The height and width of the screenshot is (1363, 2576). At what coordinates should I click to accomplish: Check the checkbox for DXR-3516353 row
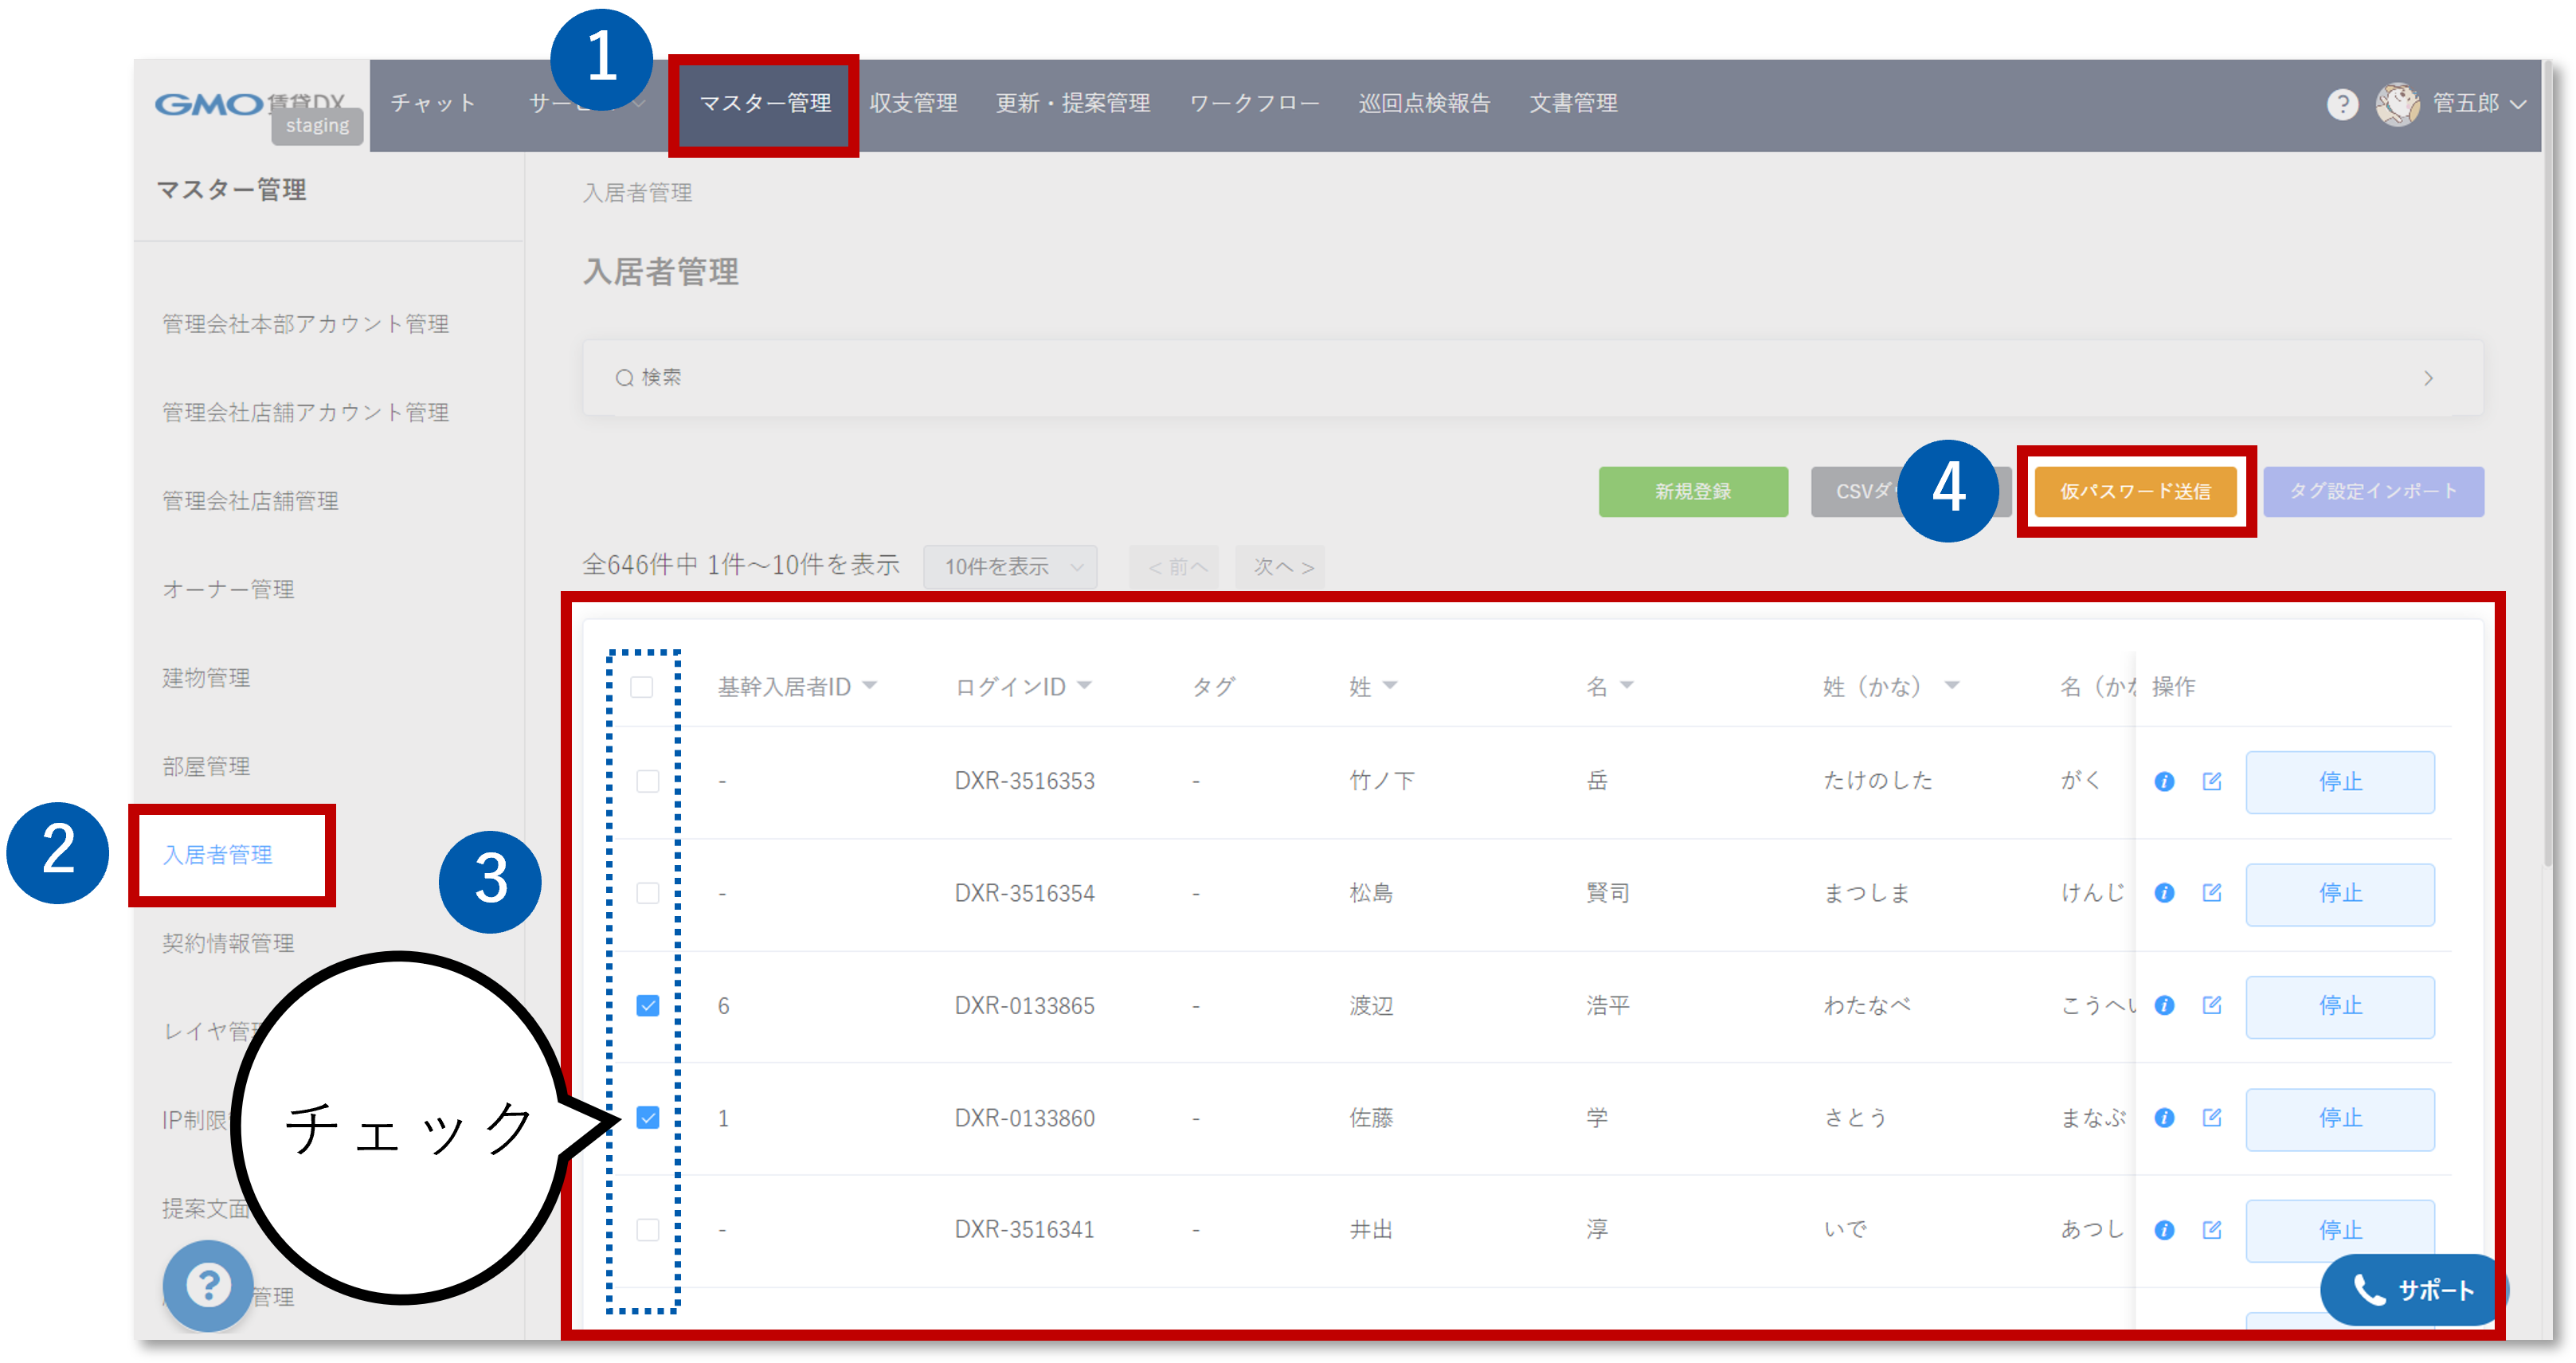(x=648, y=781)
